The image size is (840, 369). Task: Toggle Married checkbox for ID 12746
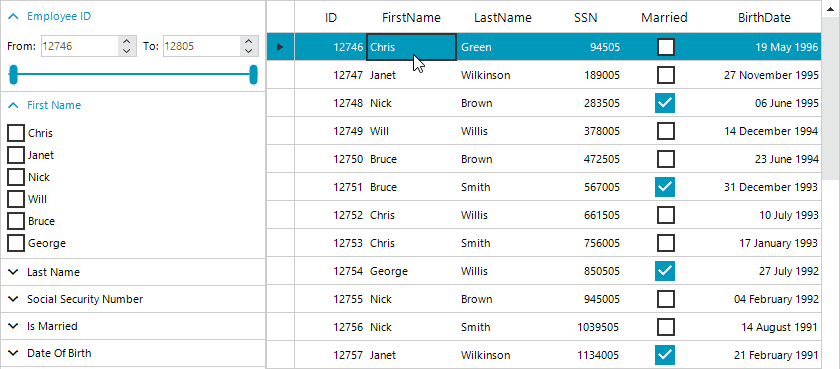[665, 47]
